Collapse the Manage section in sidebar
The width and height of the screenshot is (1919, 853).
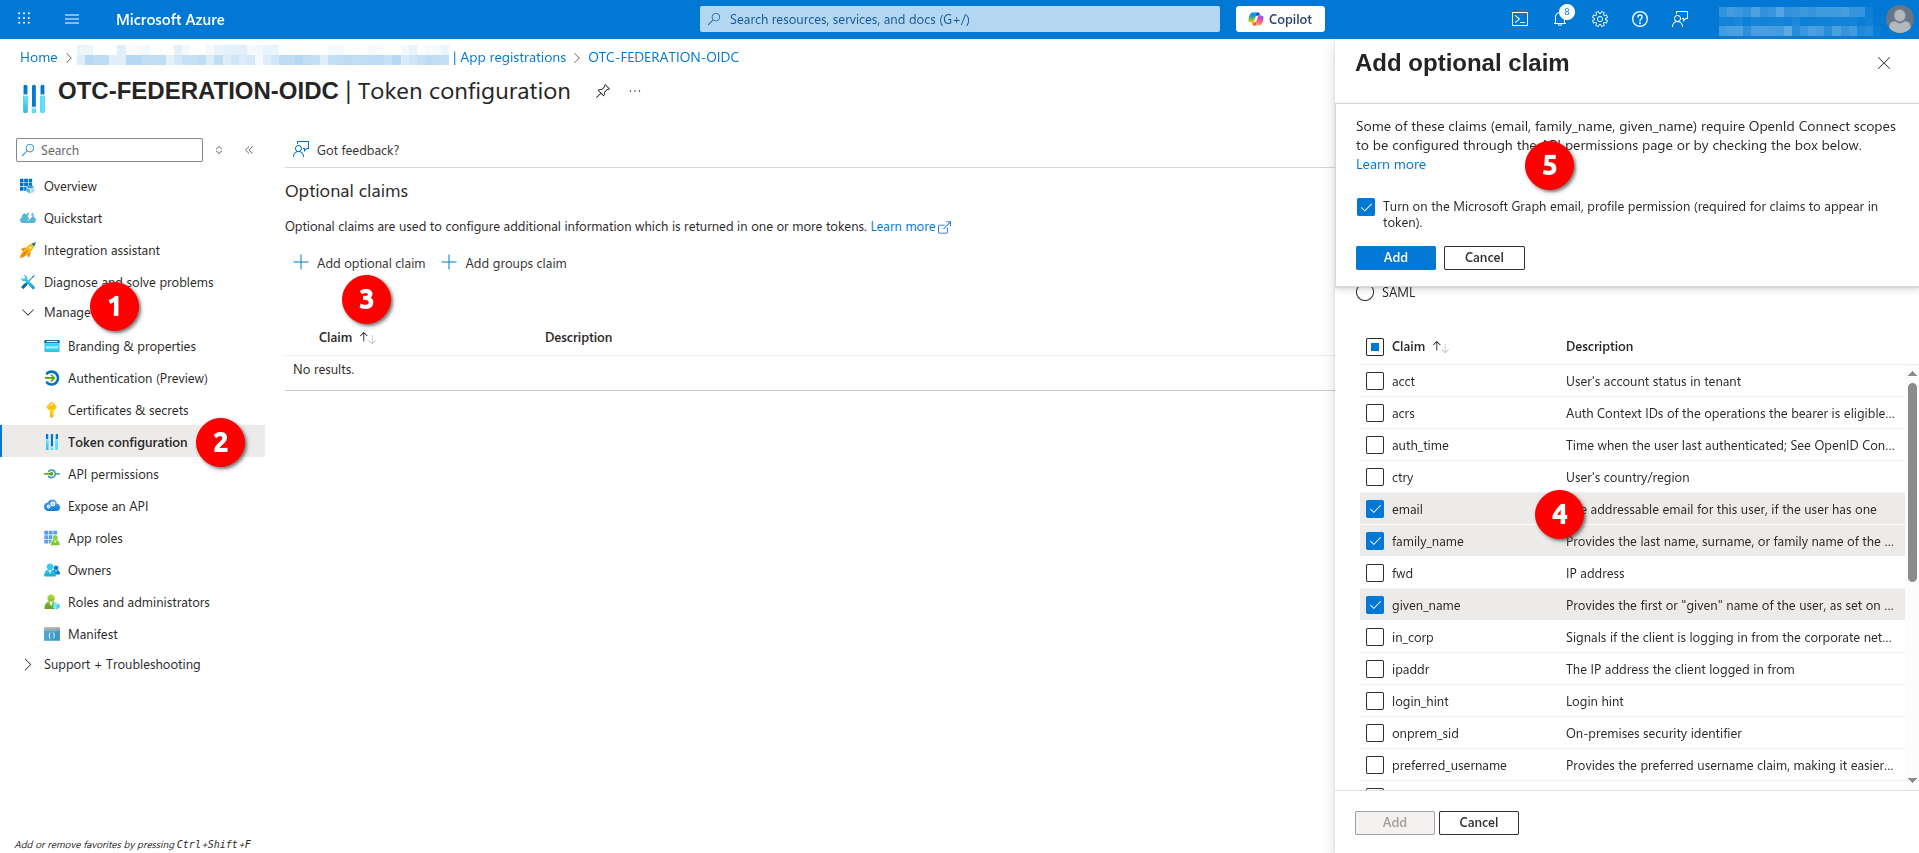[x=28, y=313]
